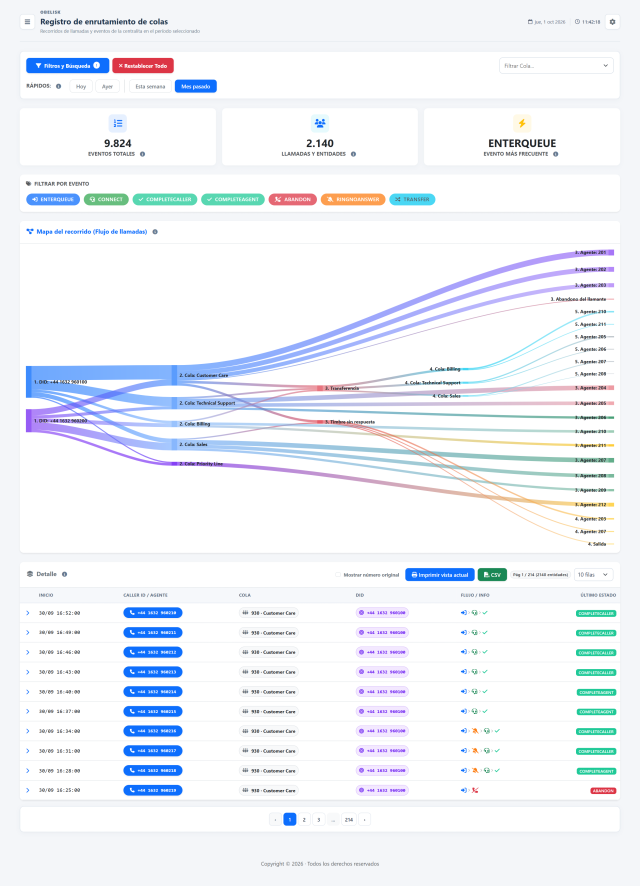Select the Esta semana quick range
The height and width of the screenshot is (886, 640).
(150, 86)
